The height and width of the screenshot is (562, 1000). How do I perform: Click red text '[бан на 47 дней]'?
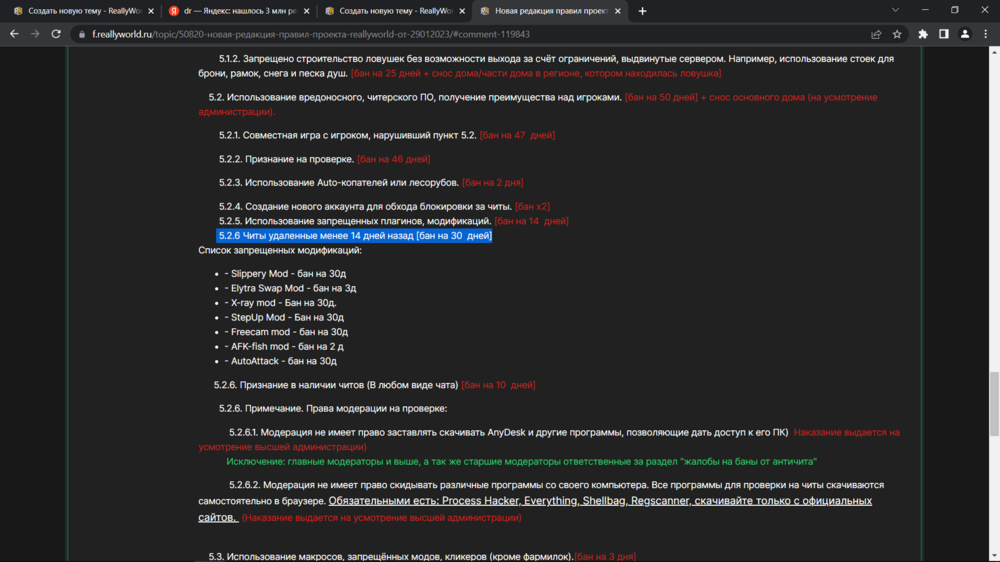coord(517,135)
